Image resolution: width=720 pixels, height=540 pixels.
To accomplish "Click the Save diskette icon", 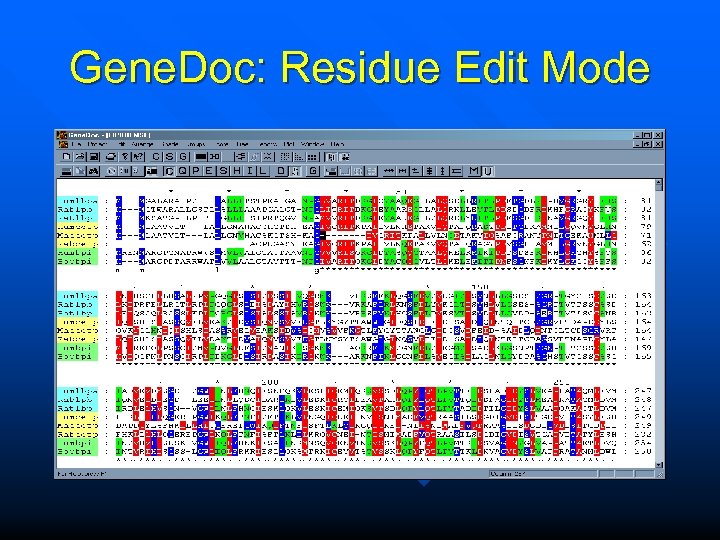I will (x=94, y=157).
